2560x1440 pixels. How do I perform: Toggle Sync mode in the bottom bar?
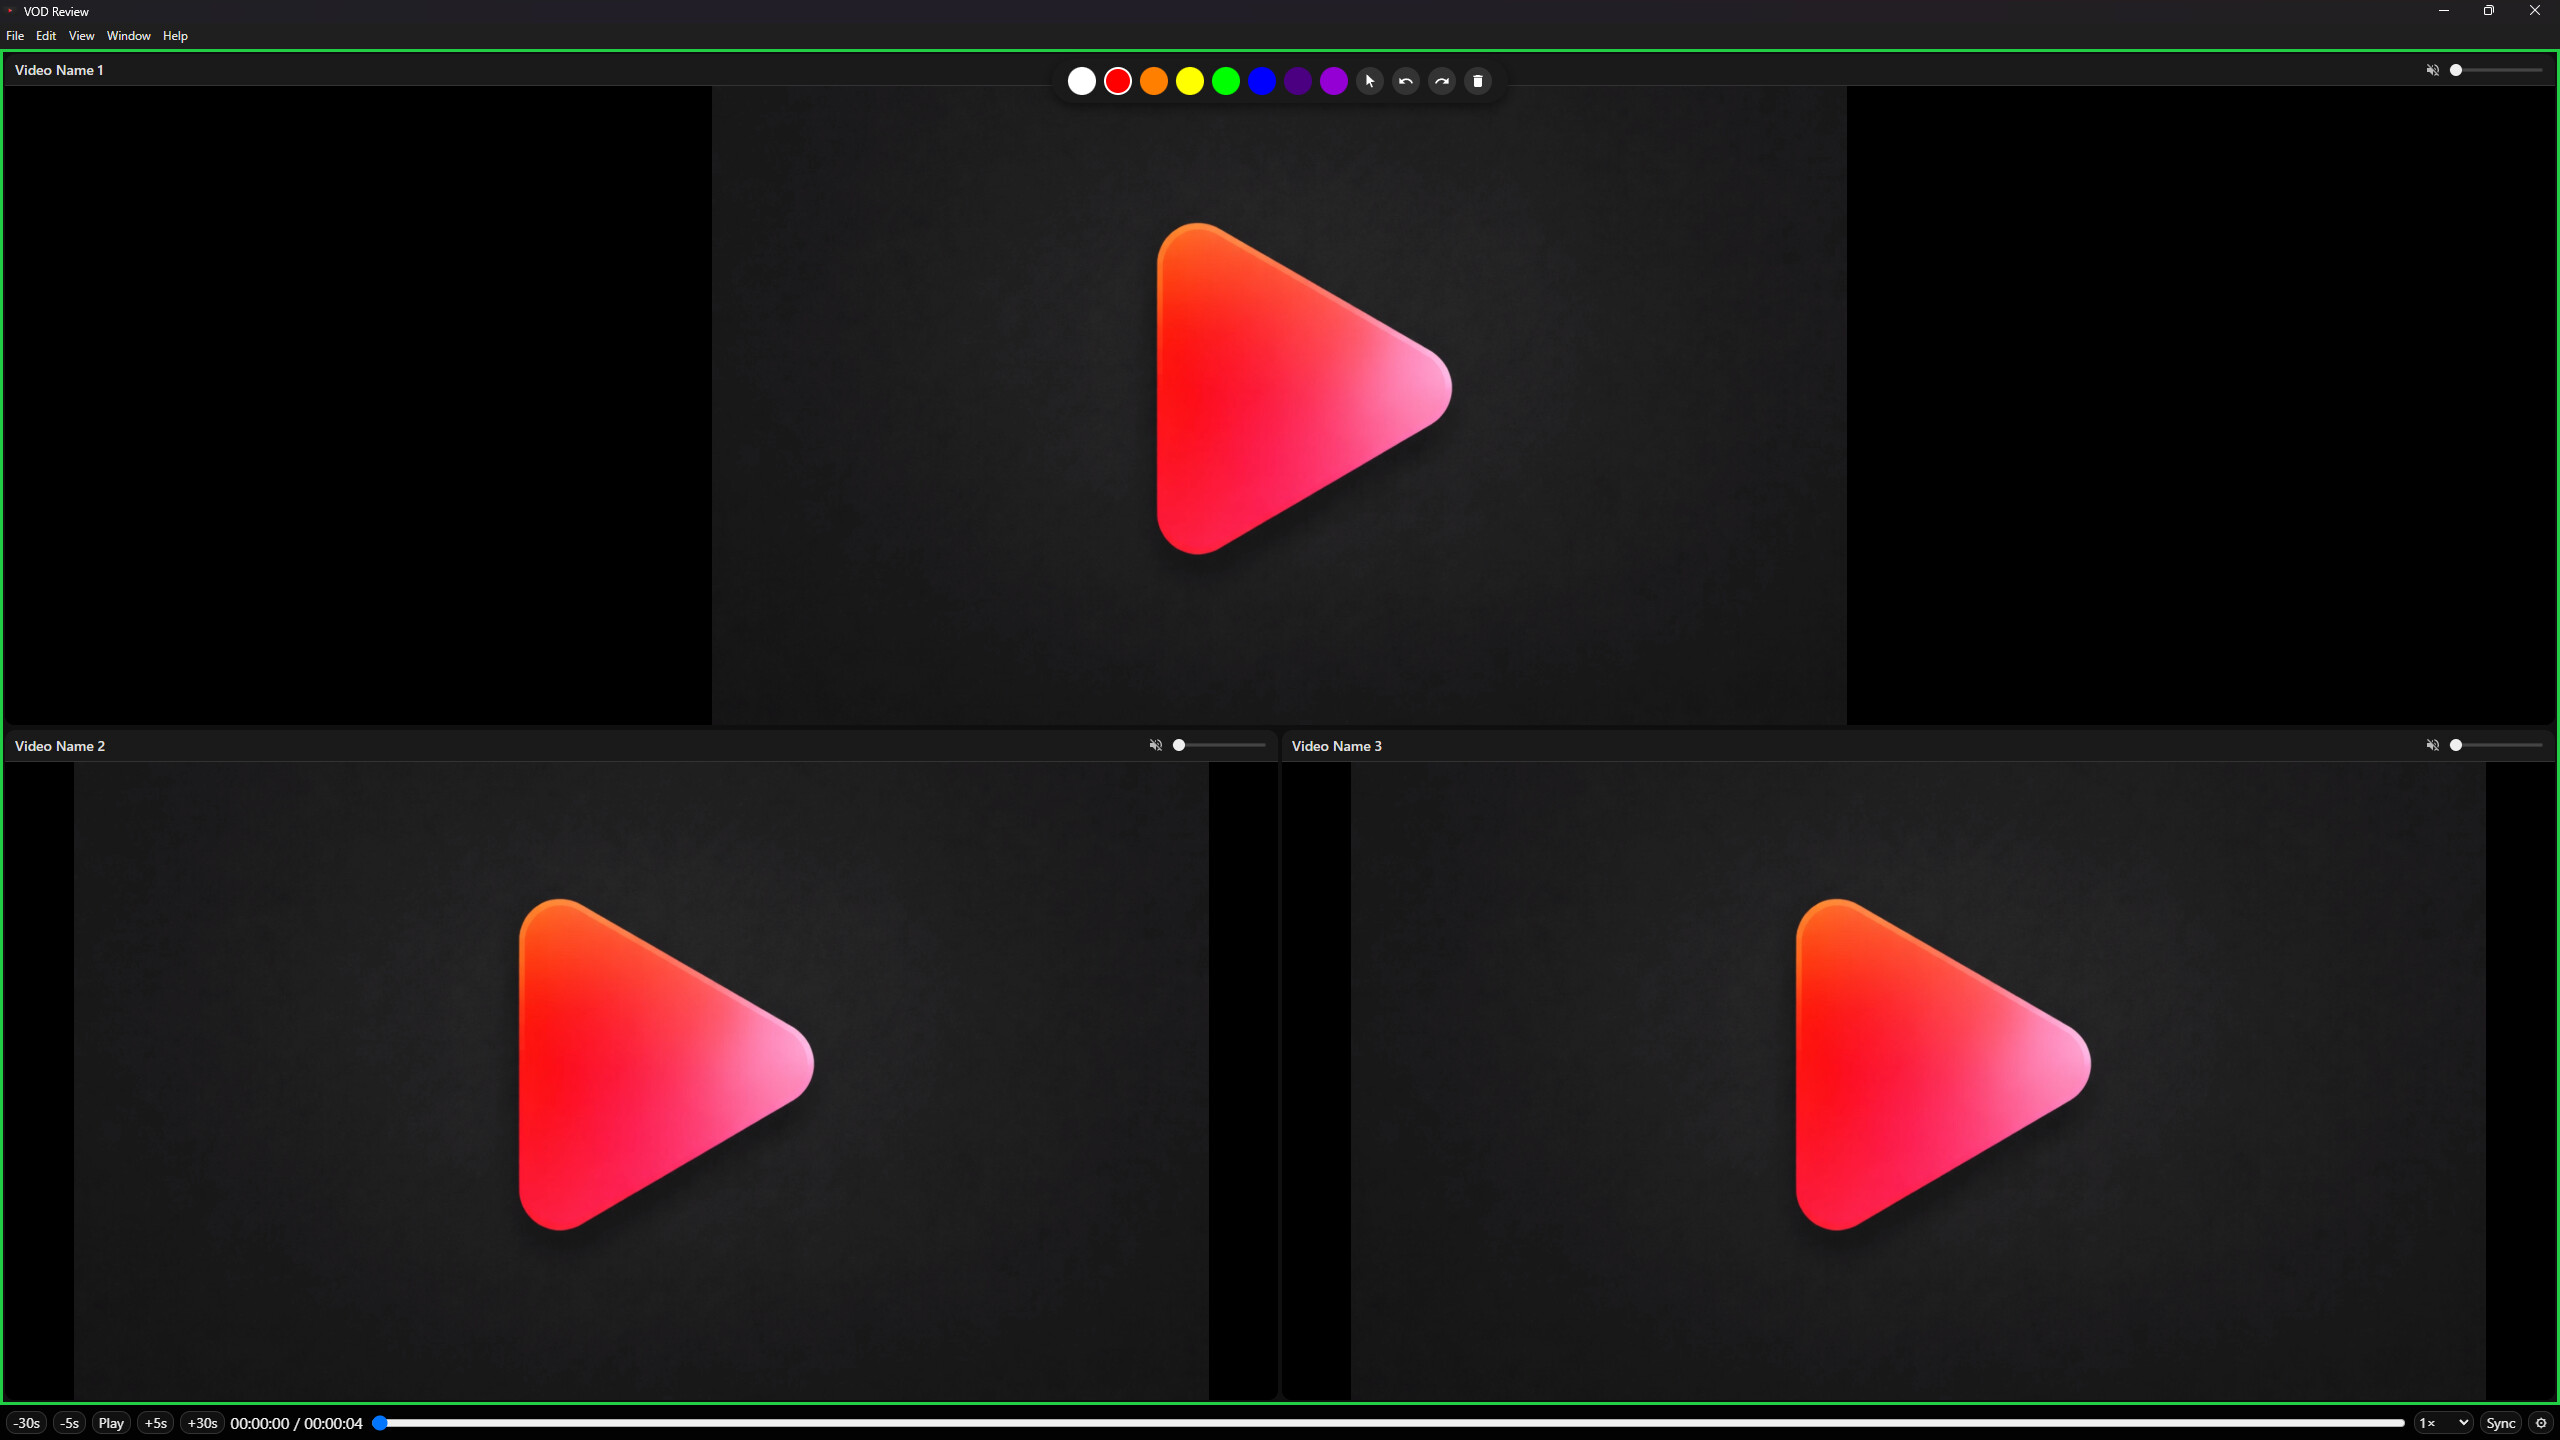[2500, 1422]
